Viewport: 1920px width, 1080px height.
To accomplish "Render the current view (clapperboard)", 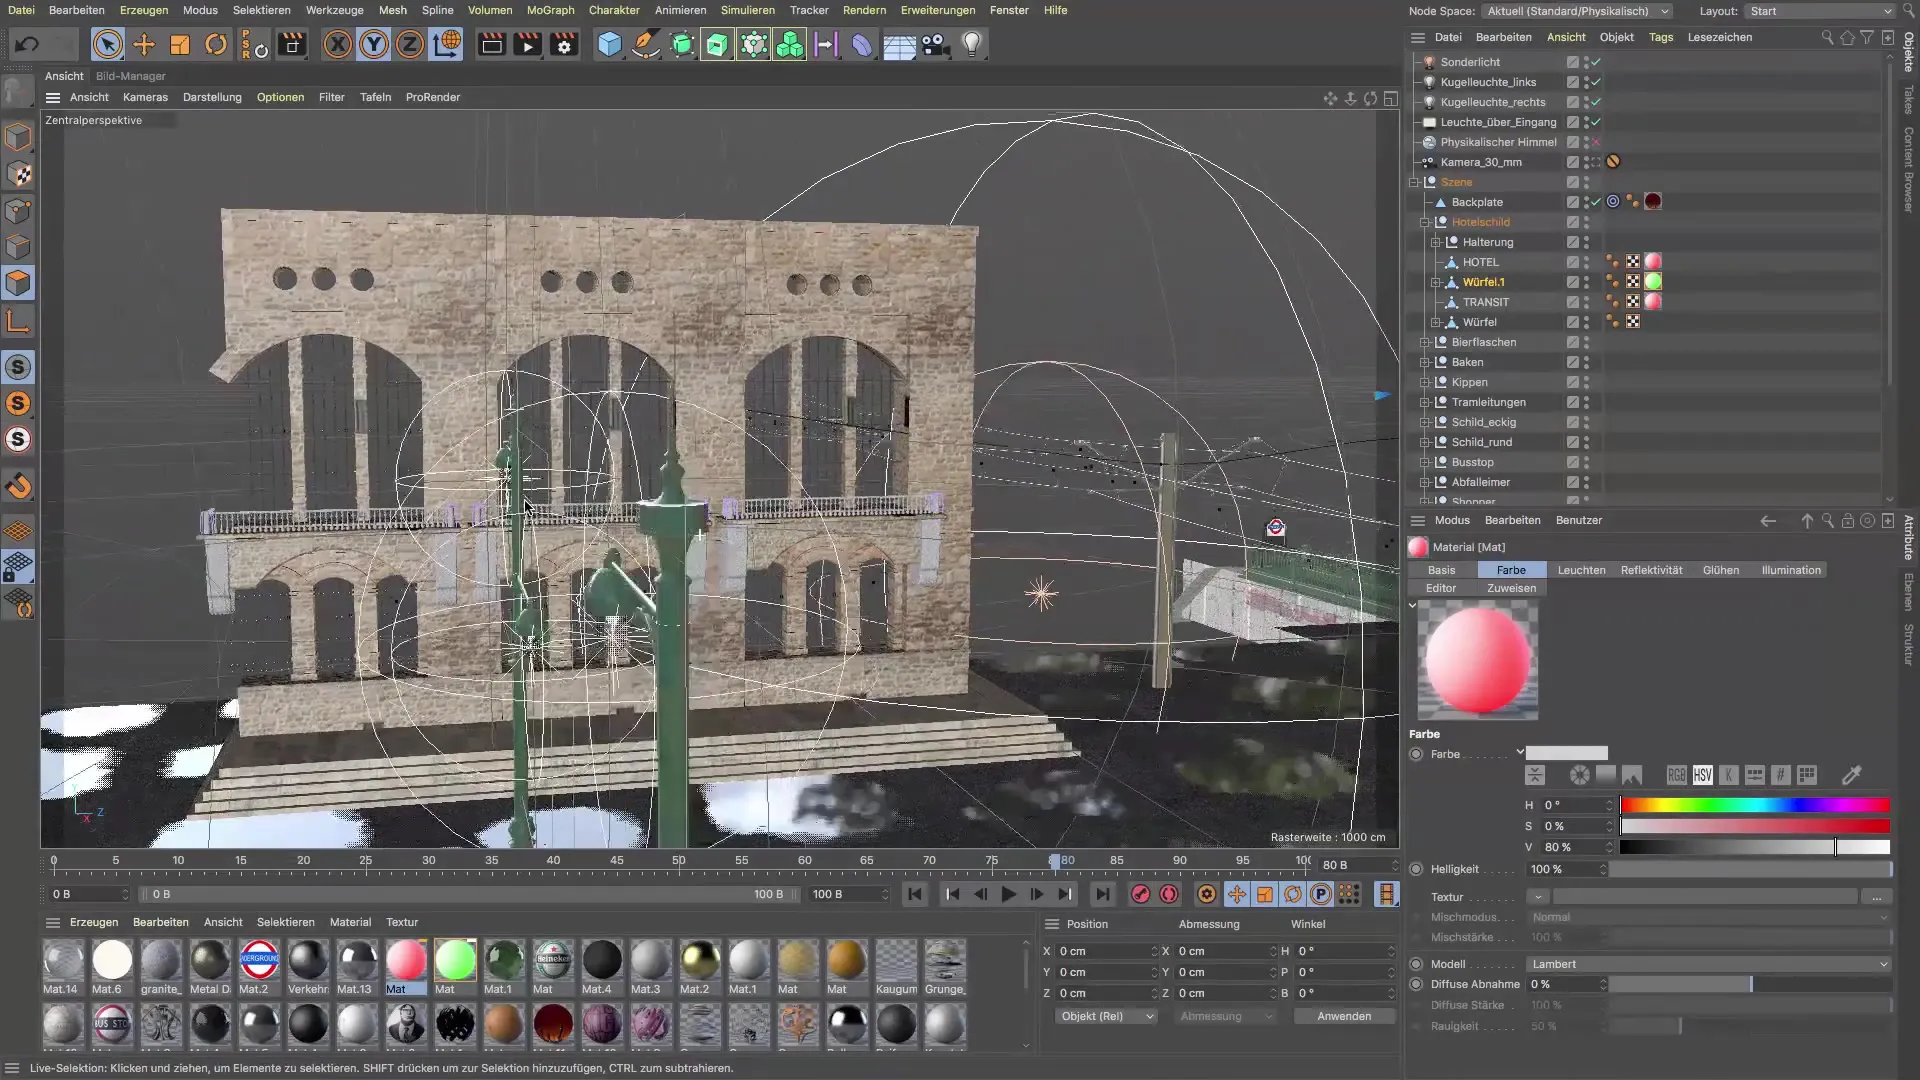I will tap(491, 45).
